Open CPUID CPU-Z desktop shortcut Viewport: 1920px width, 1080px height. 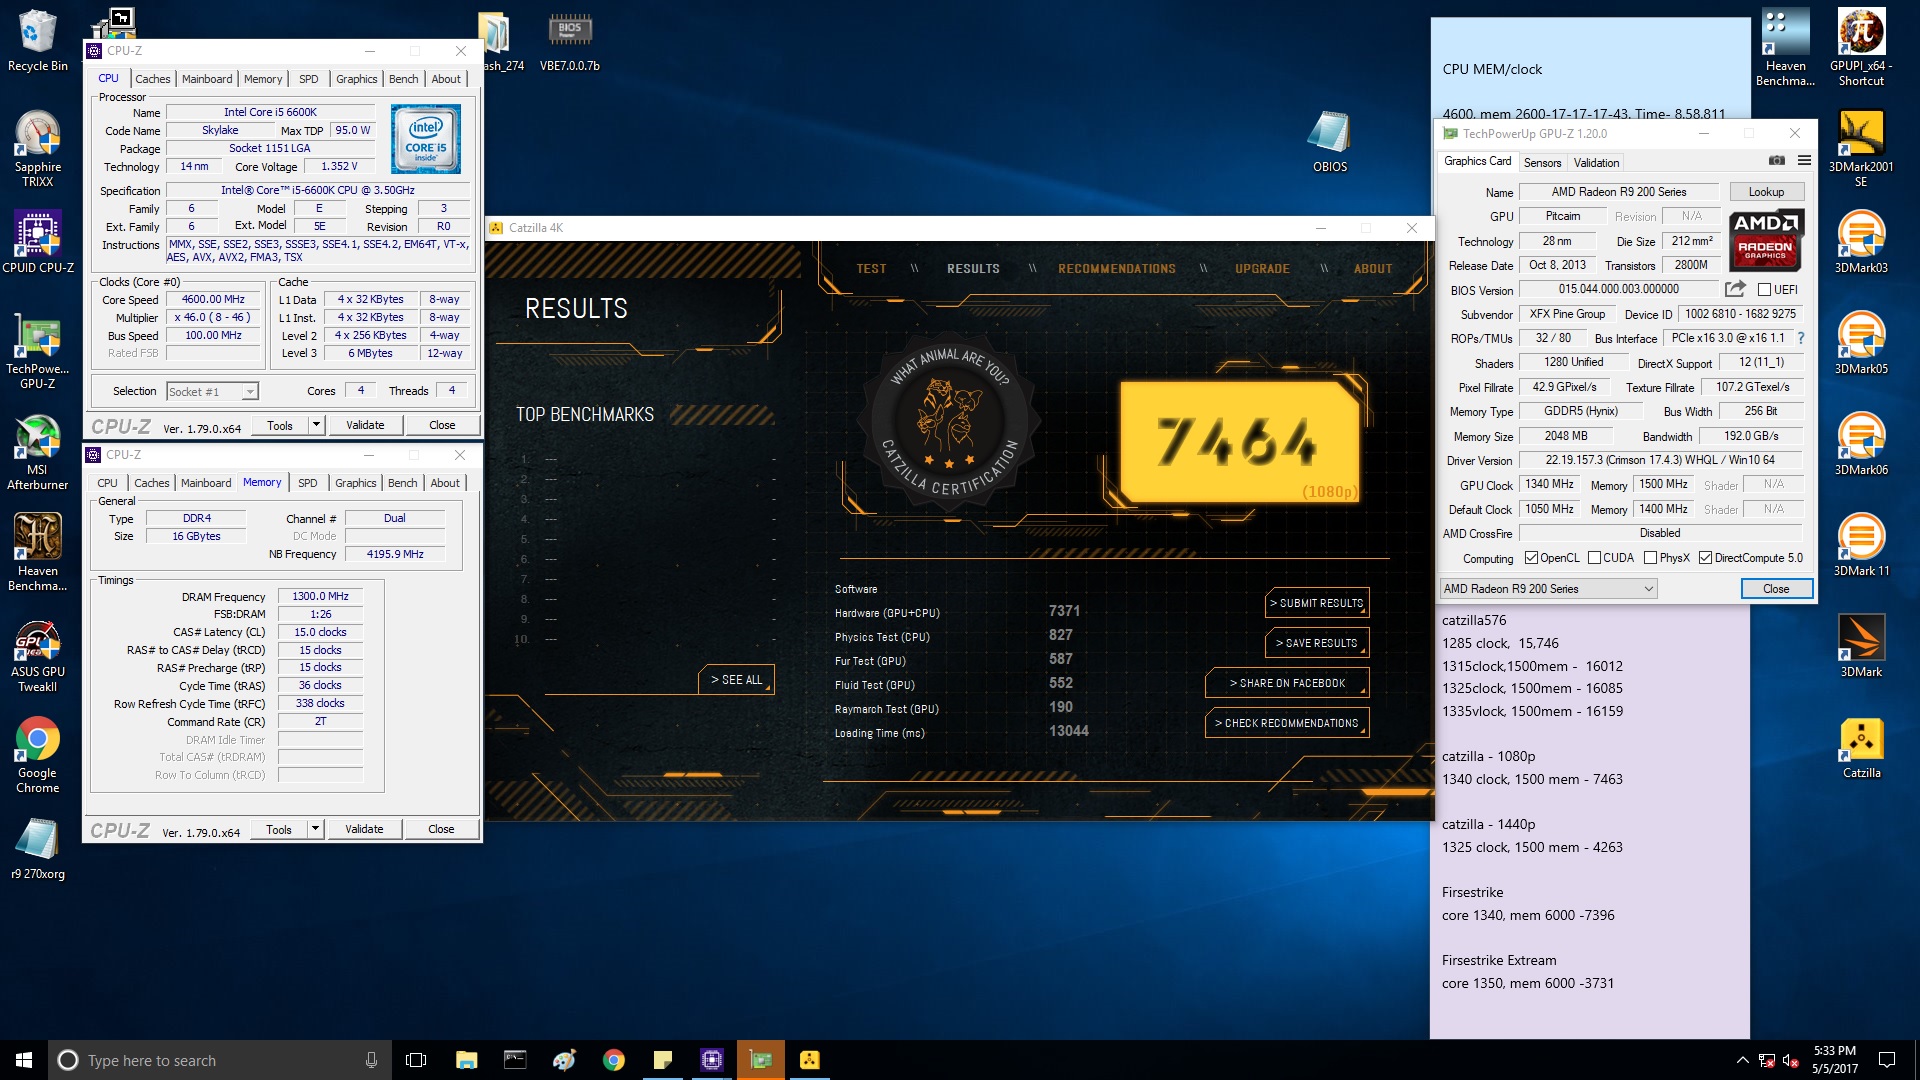tap(38, 241)
